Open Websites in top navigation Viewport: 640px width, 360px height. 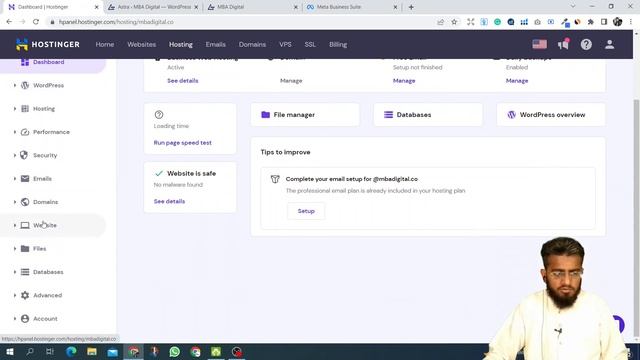click(x=142, y=44)
